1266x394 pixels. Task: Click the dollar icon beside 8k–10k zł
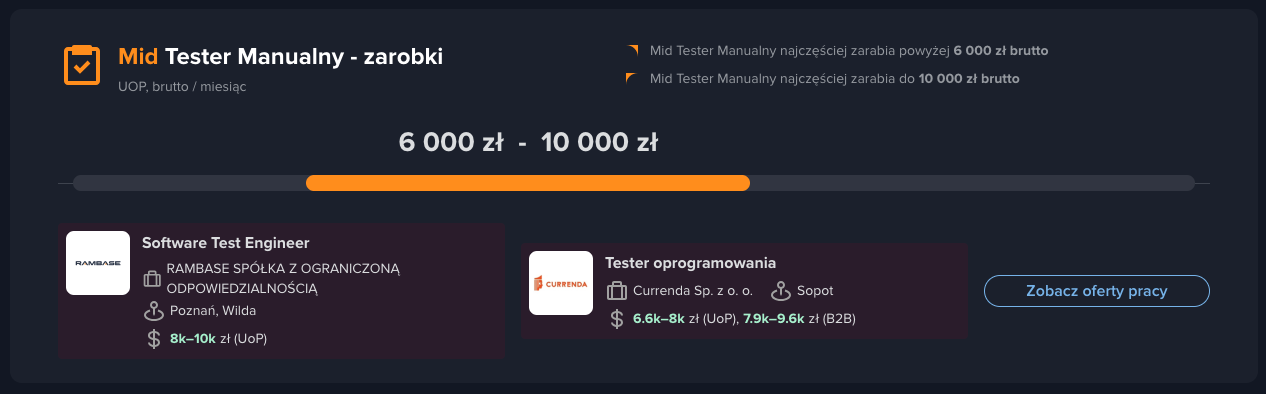tap(153, 339)
